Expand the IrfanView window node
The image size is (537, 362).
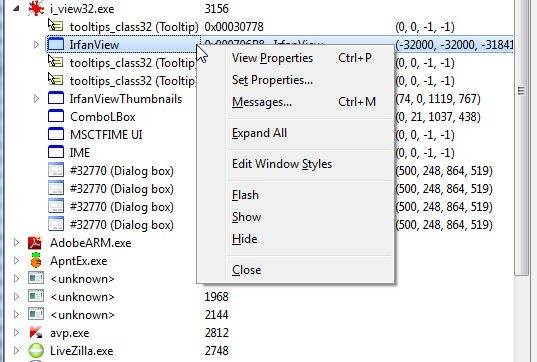coord(36,45)
